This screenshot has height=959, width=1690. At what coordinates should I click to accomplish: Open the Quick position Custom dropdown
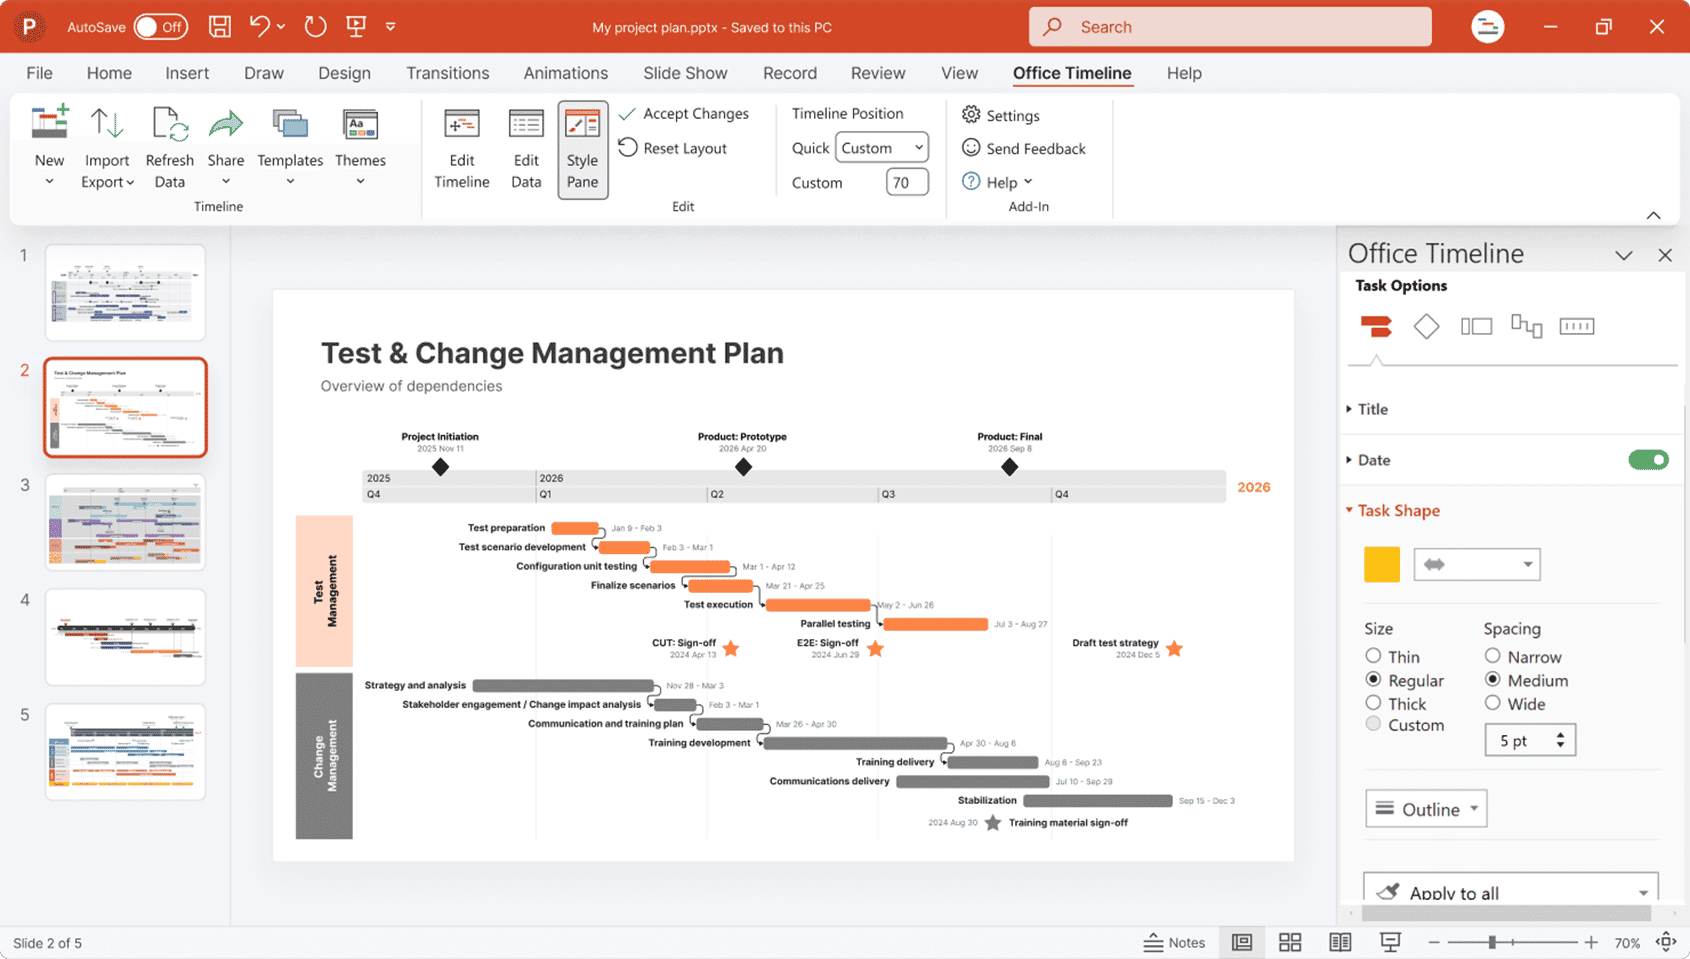(881, 148)
